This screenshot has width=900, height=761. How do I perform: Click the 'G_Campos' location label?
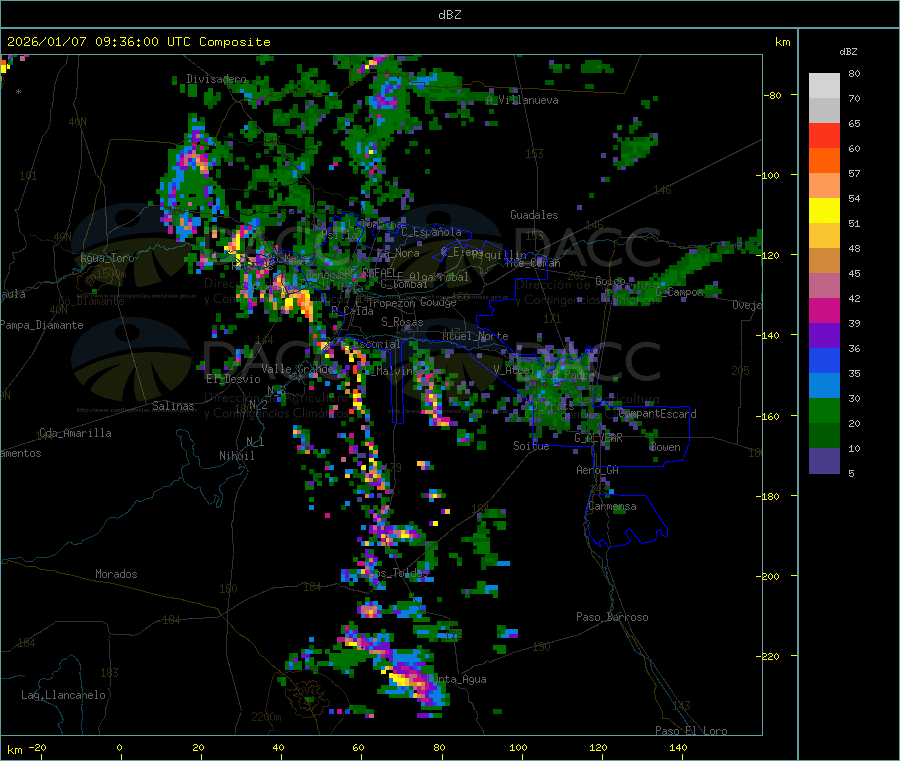click(679, 292)
